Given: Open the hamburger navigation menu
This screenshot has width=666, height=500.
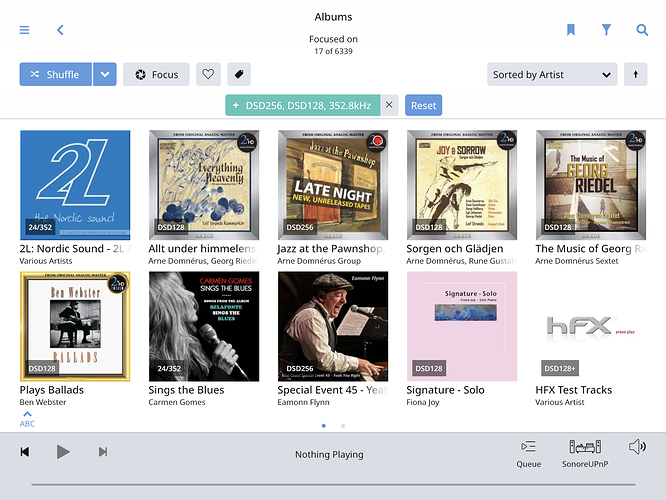Looking at the screenshot, I should tap(24, 30).
